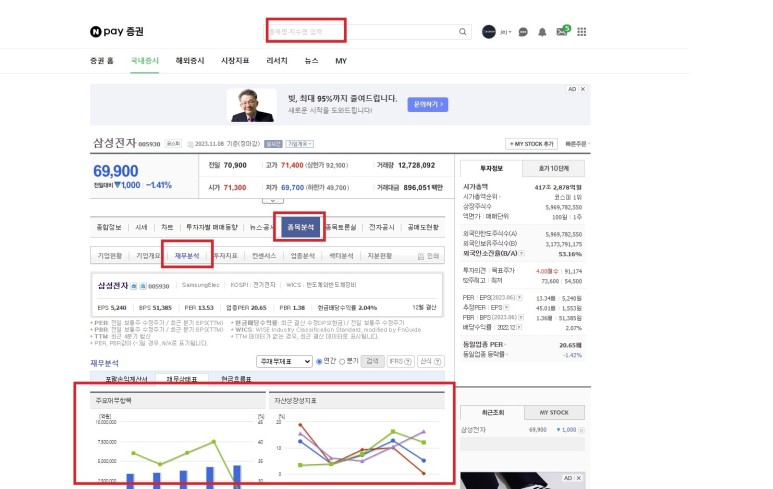Expand the price details chevron below quote table

273,201
